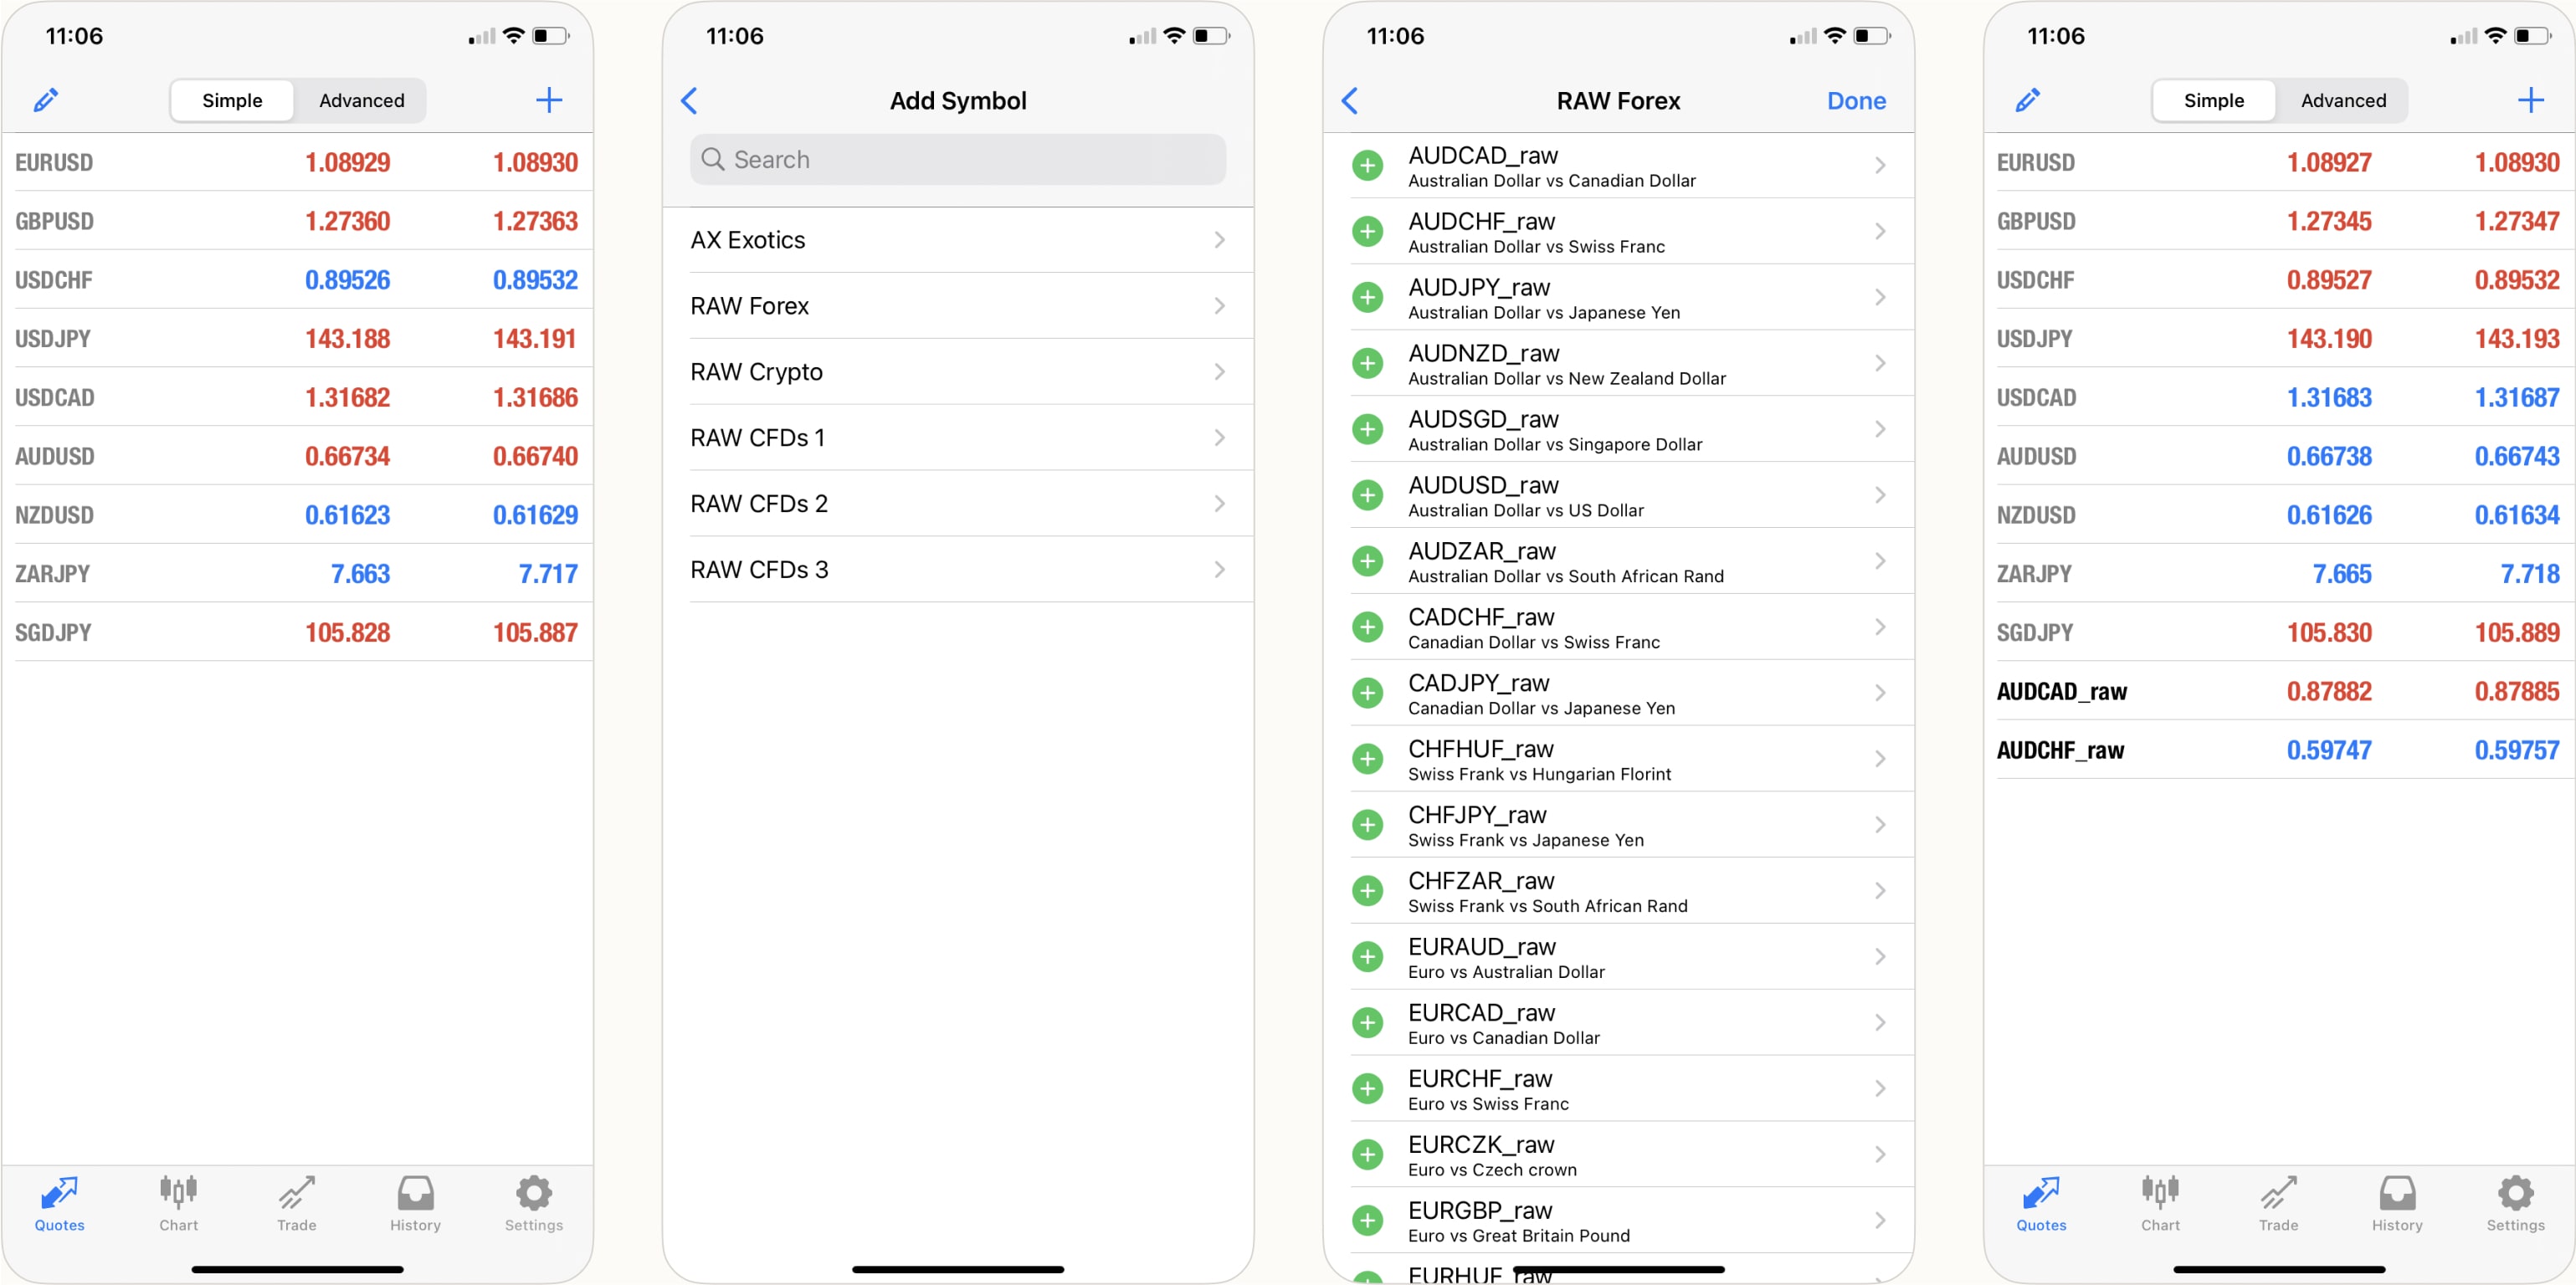Add EURGBP_raw using its green plus
Viewport: 2576px width, 1285px height.
click(1367, 1220)
